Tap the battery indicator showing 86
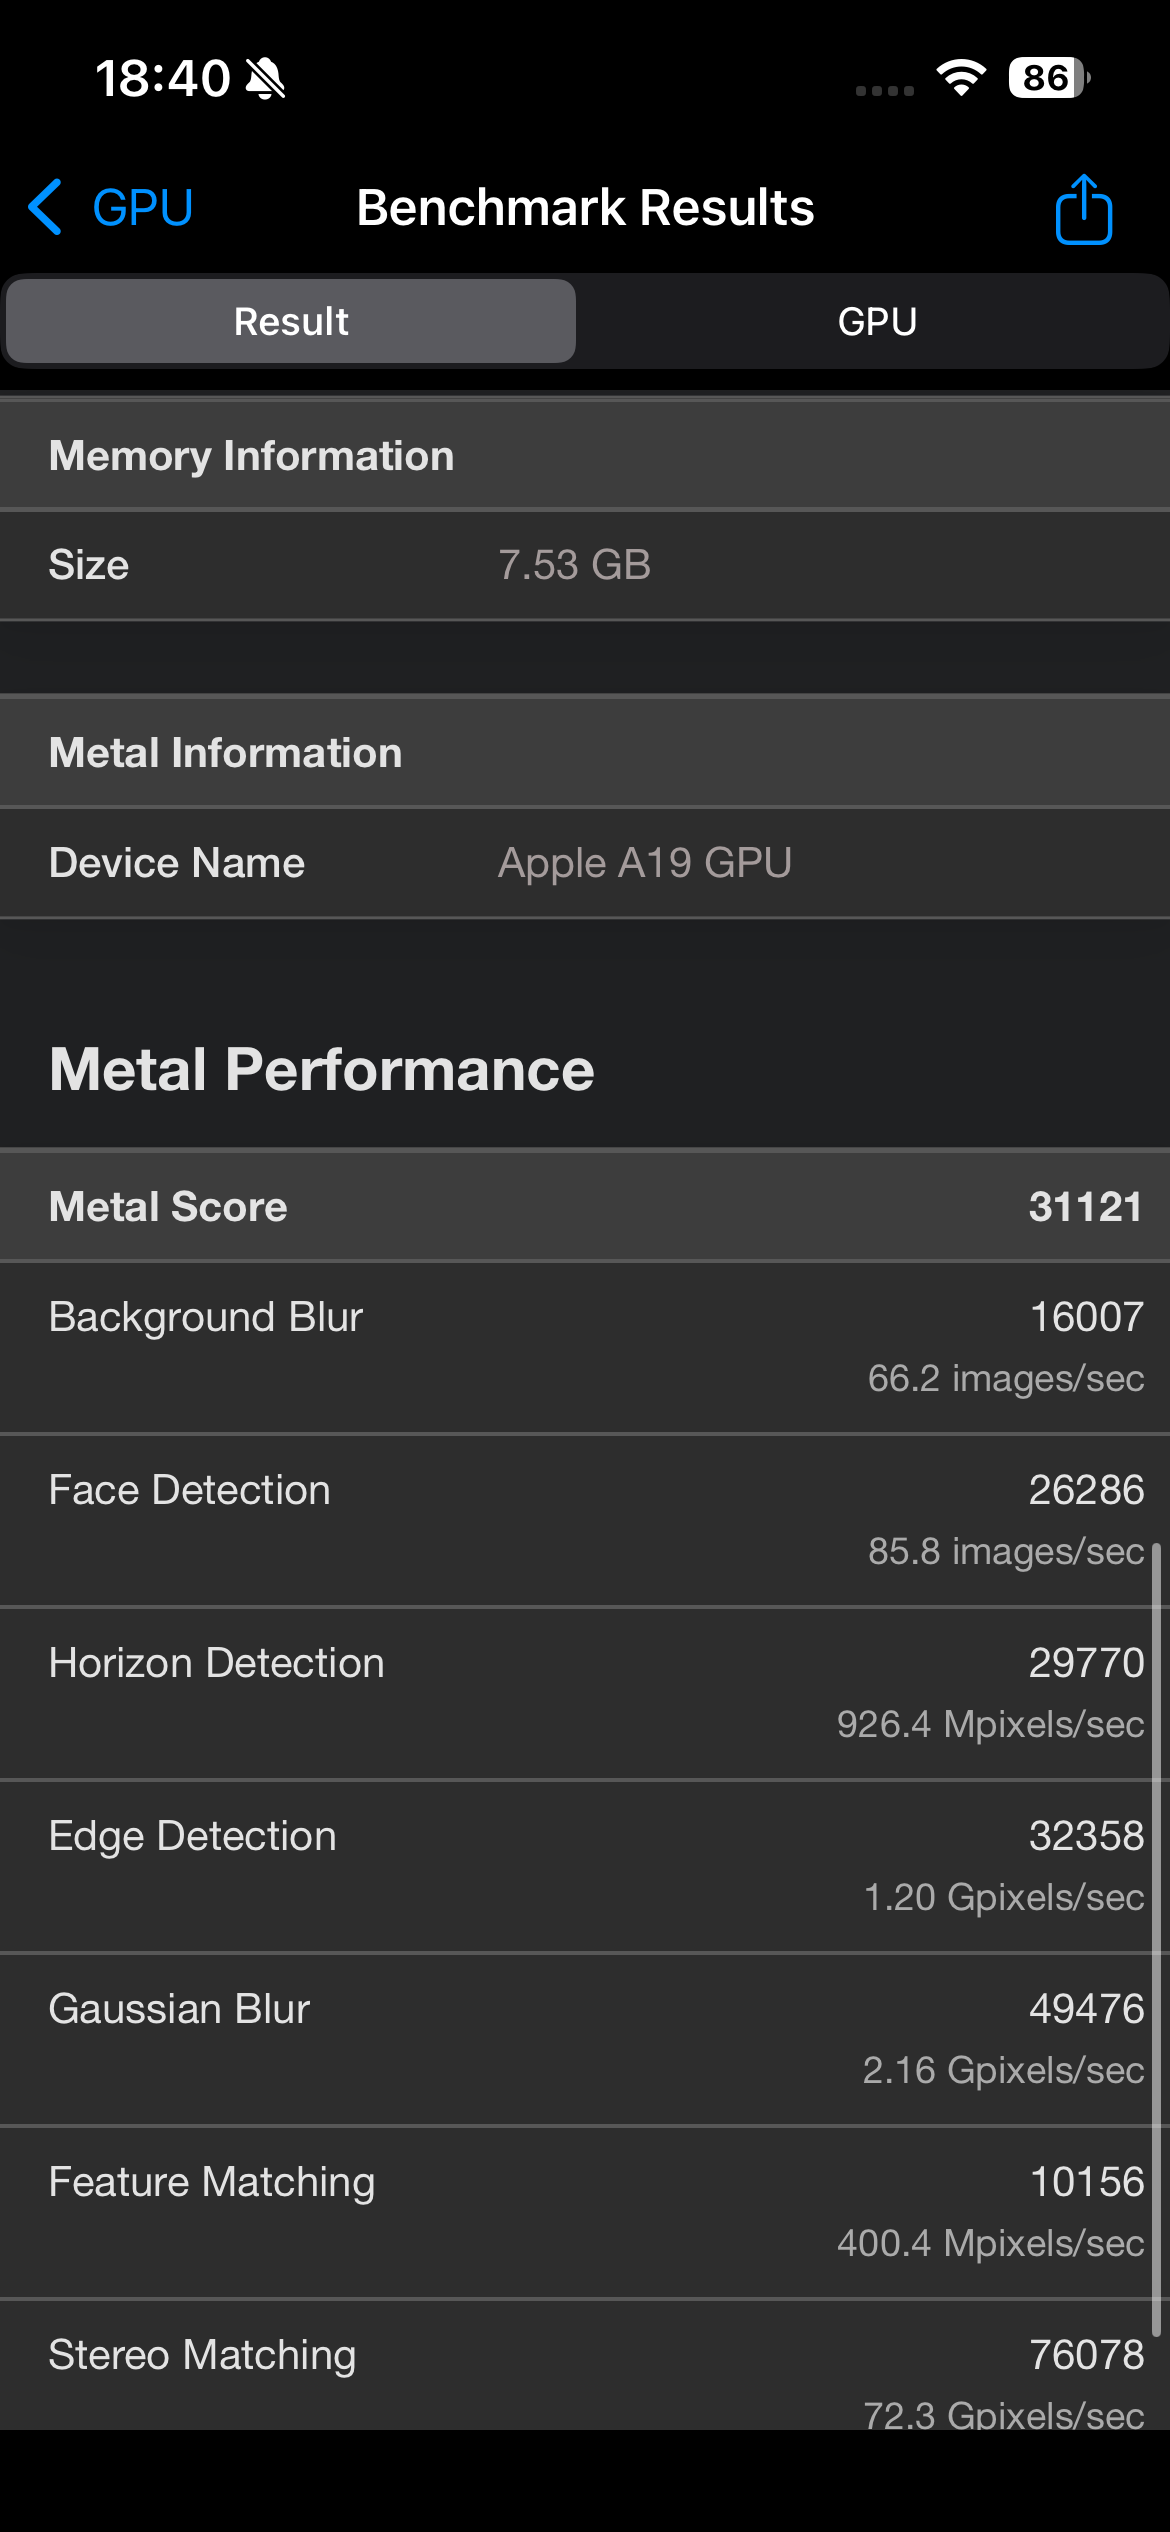The height and width of the screenshot is (2532, 1170). point(1048,78)
